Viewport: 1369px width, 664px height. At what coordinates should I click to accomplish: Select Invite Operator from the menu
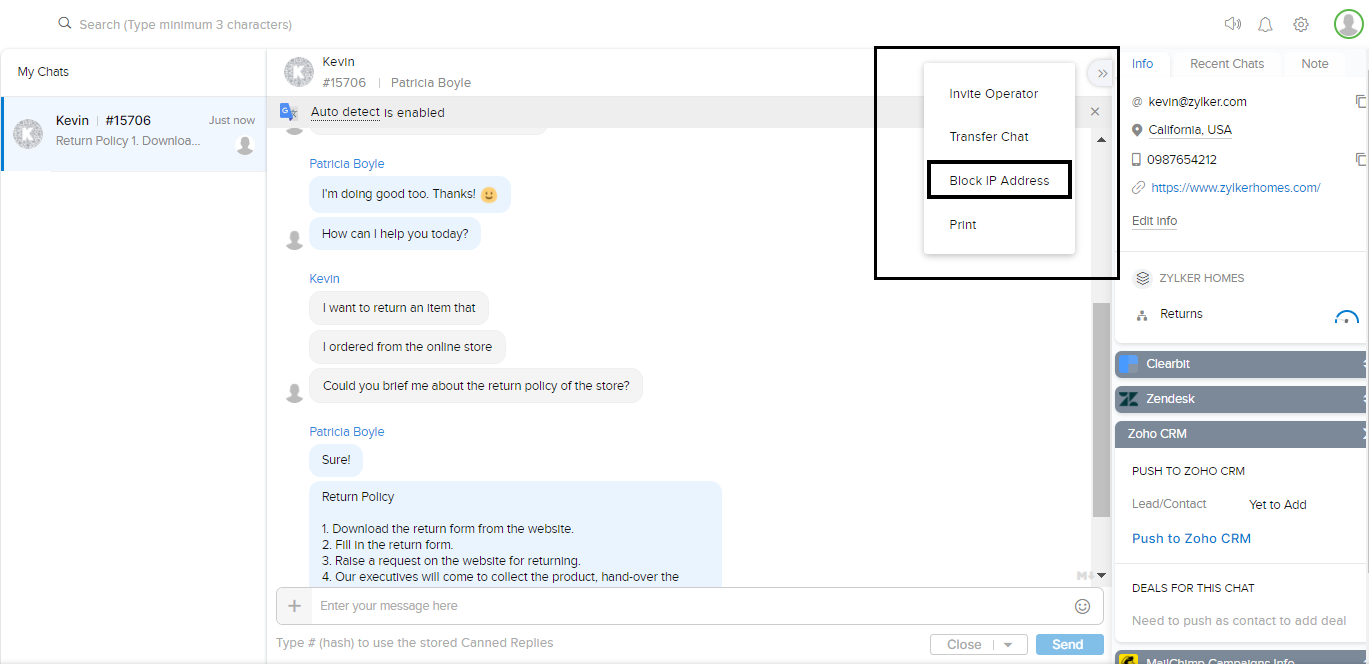coord(994,94)
